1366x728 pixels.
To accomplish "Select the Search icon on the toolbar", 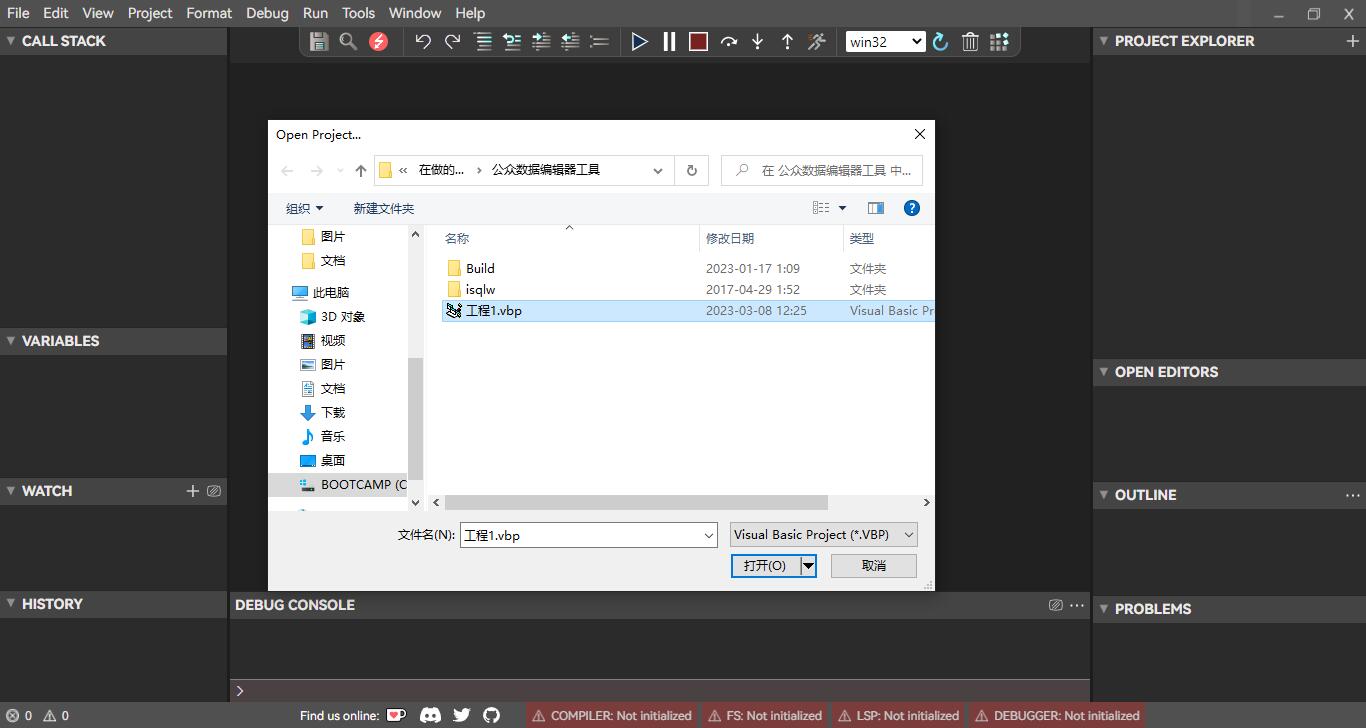I will click(x=347, y=41).
